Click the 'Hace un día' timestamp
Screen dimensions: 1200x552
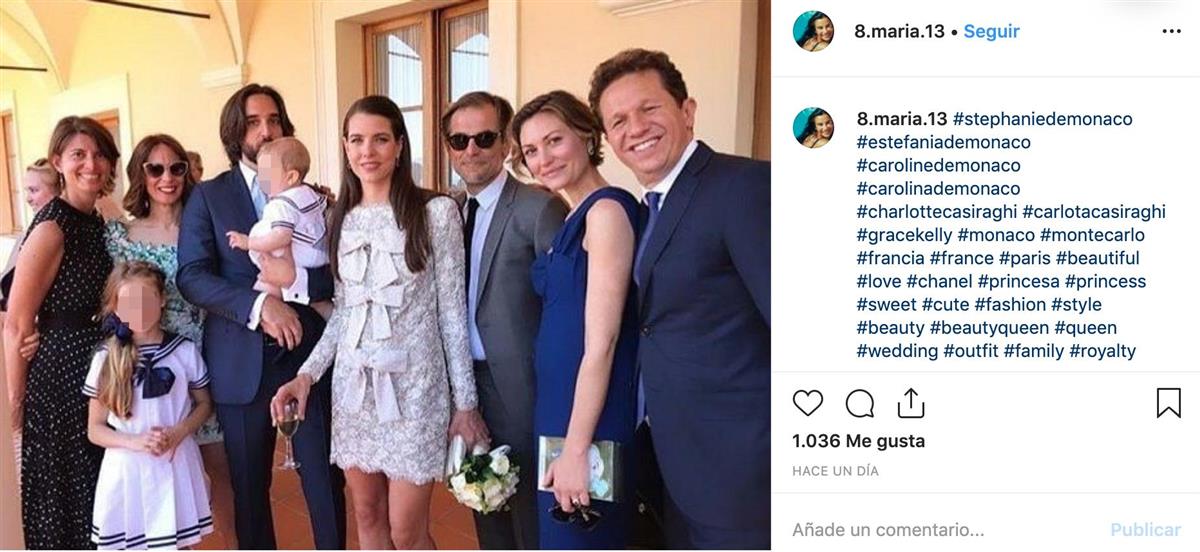coord(835,471)
